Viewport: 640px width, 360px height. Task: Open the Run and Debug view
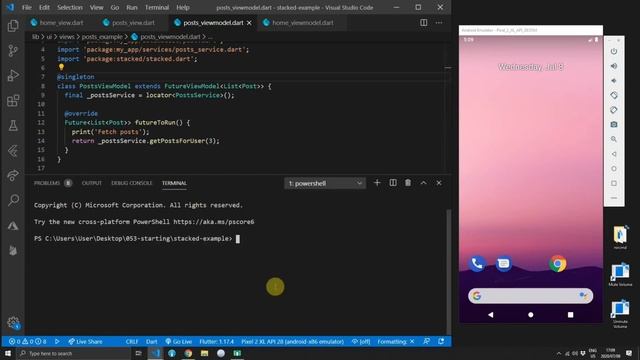click(13, 76)
